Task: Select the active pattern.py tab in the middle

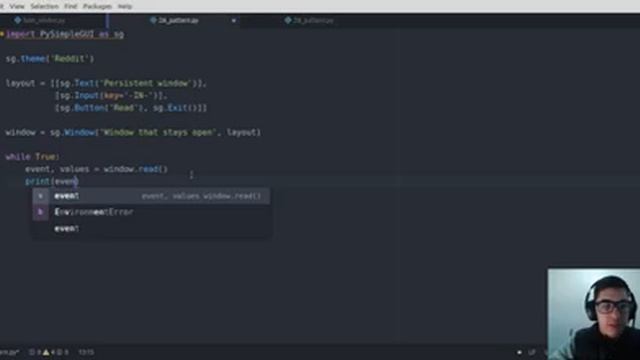Action: click(178, 20)
